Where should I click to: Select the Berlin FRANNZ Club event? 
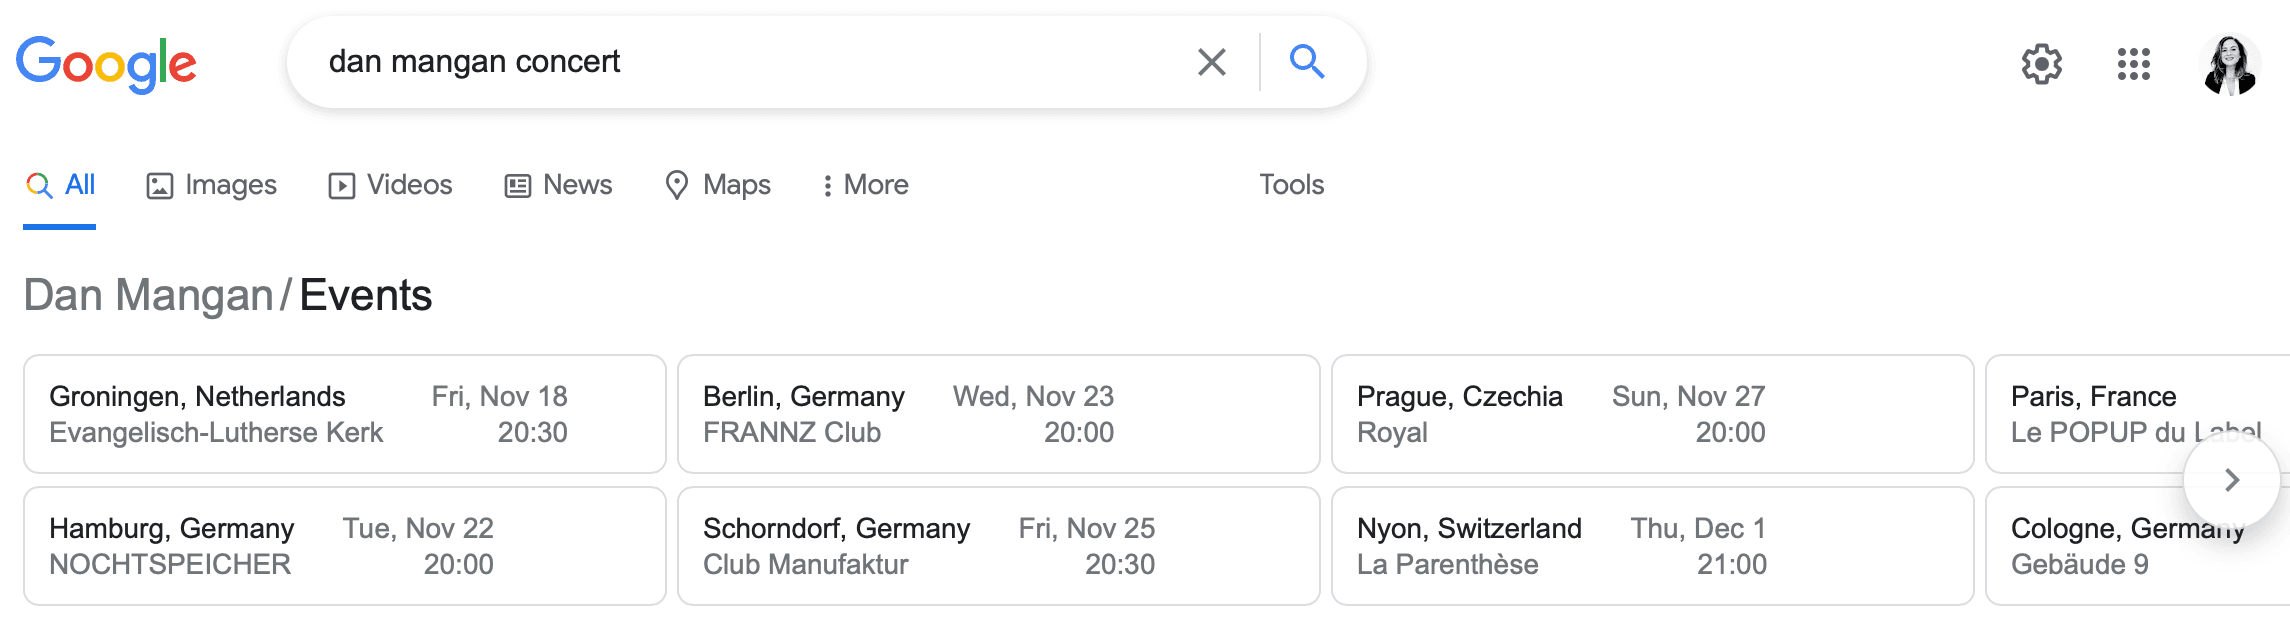pyautogui.click(x=998, y=414)
